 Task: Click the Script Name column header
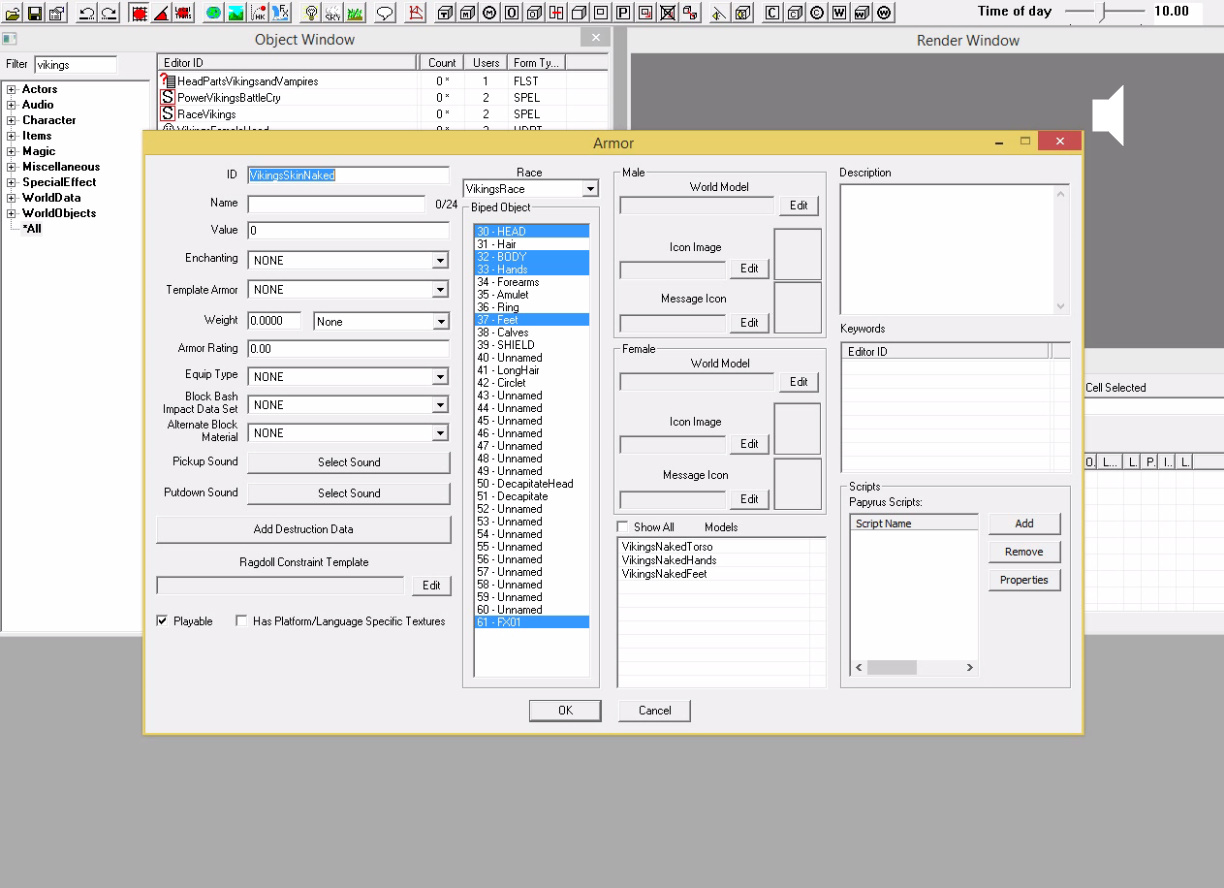914,523
